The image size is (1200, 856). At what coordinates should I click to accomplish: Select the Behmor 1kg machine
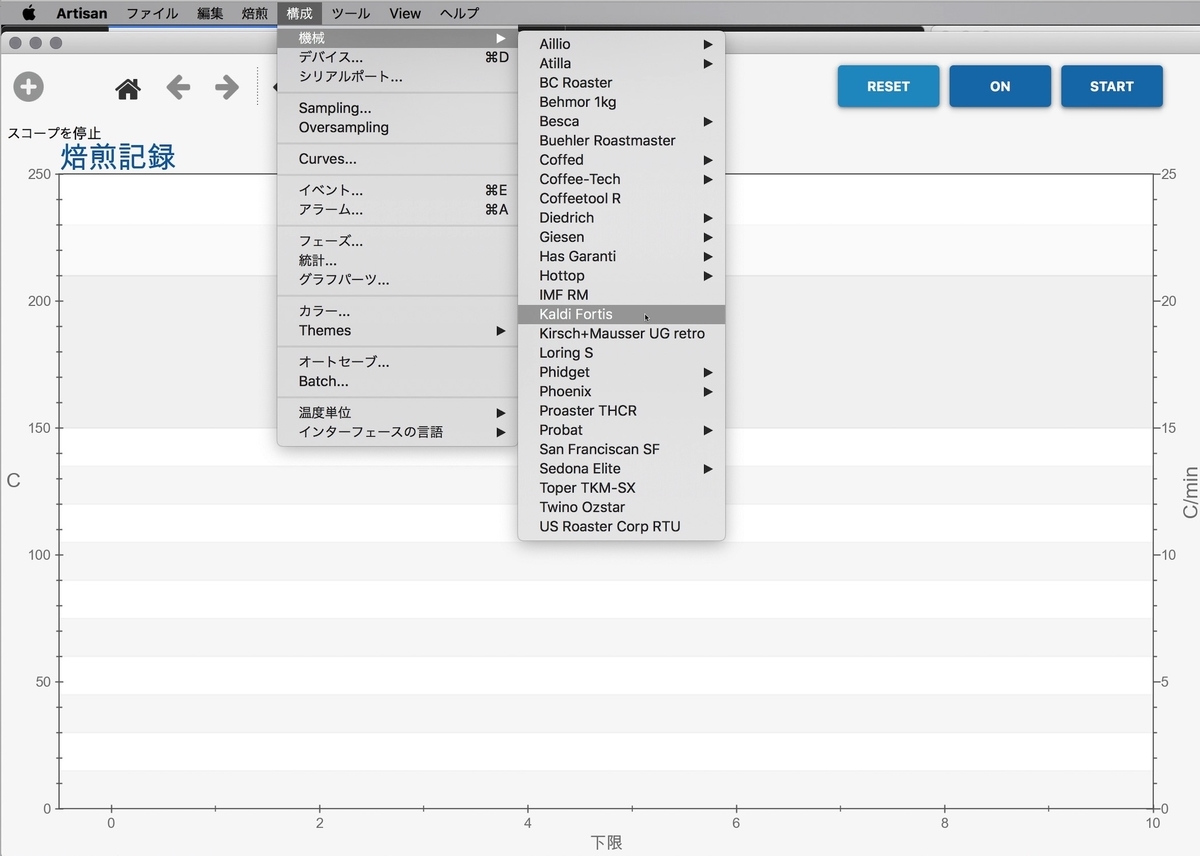pos(622,102)
